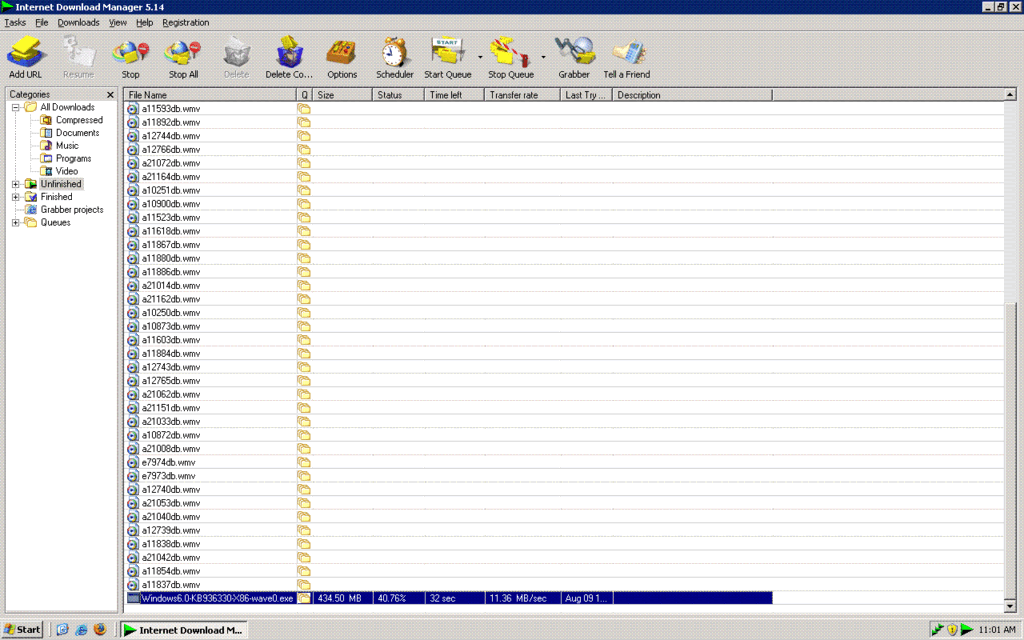Open the Registration menu
1024x640 pixels.
pos(186,22)
